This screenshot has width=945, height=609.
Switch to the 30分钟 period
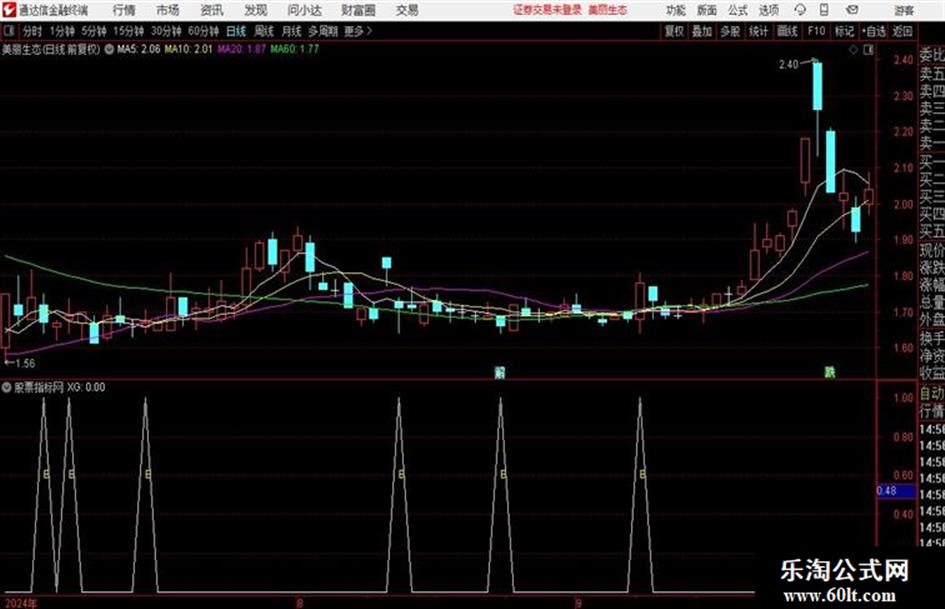pos(166,31)
